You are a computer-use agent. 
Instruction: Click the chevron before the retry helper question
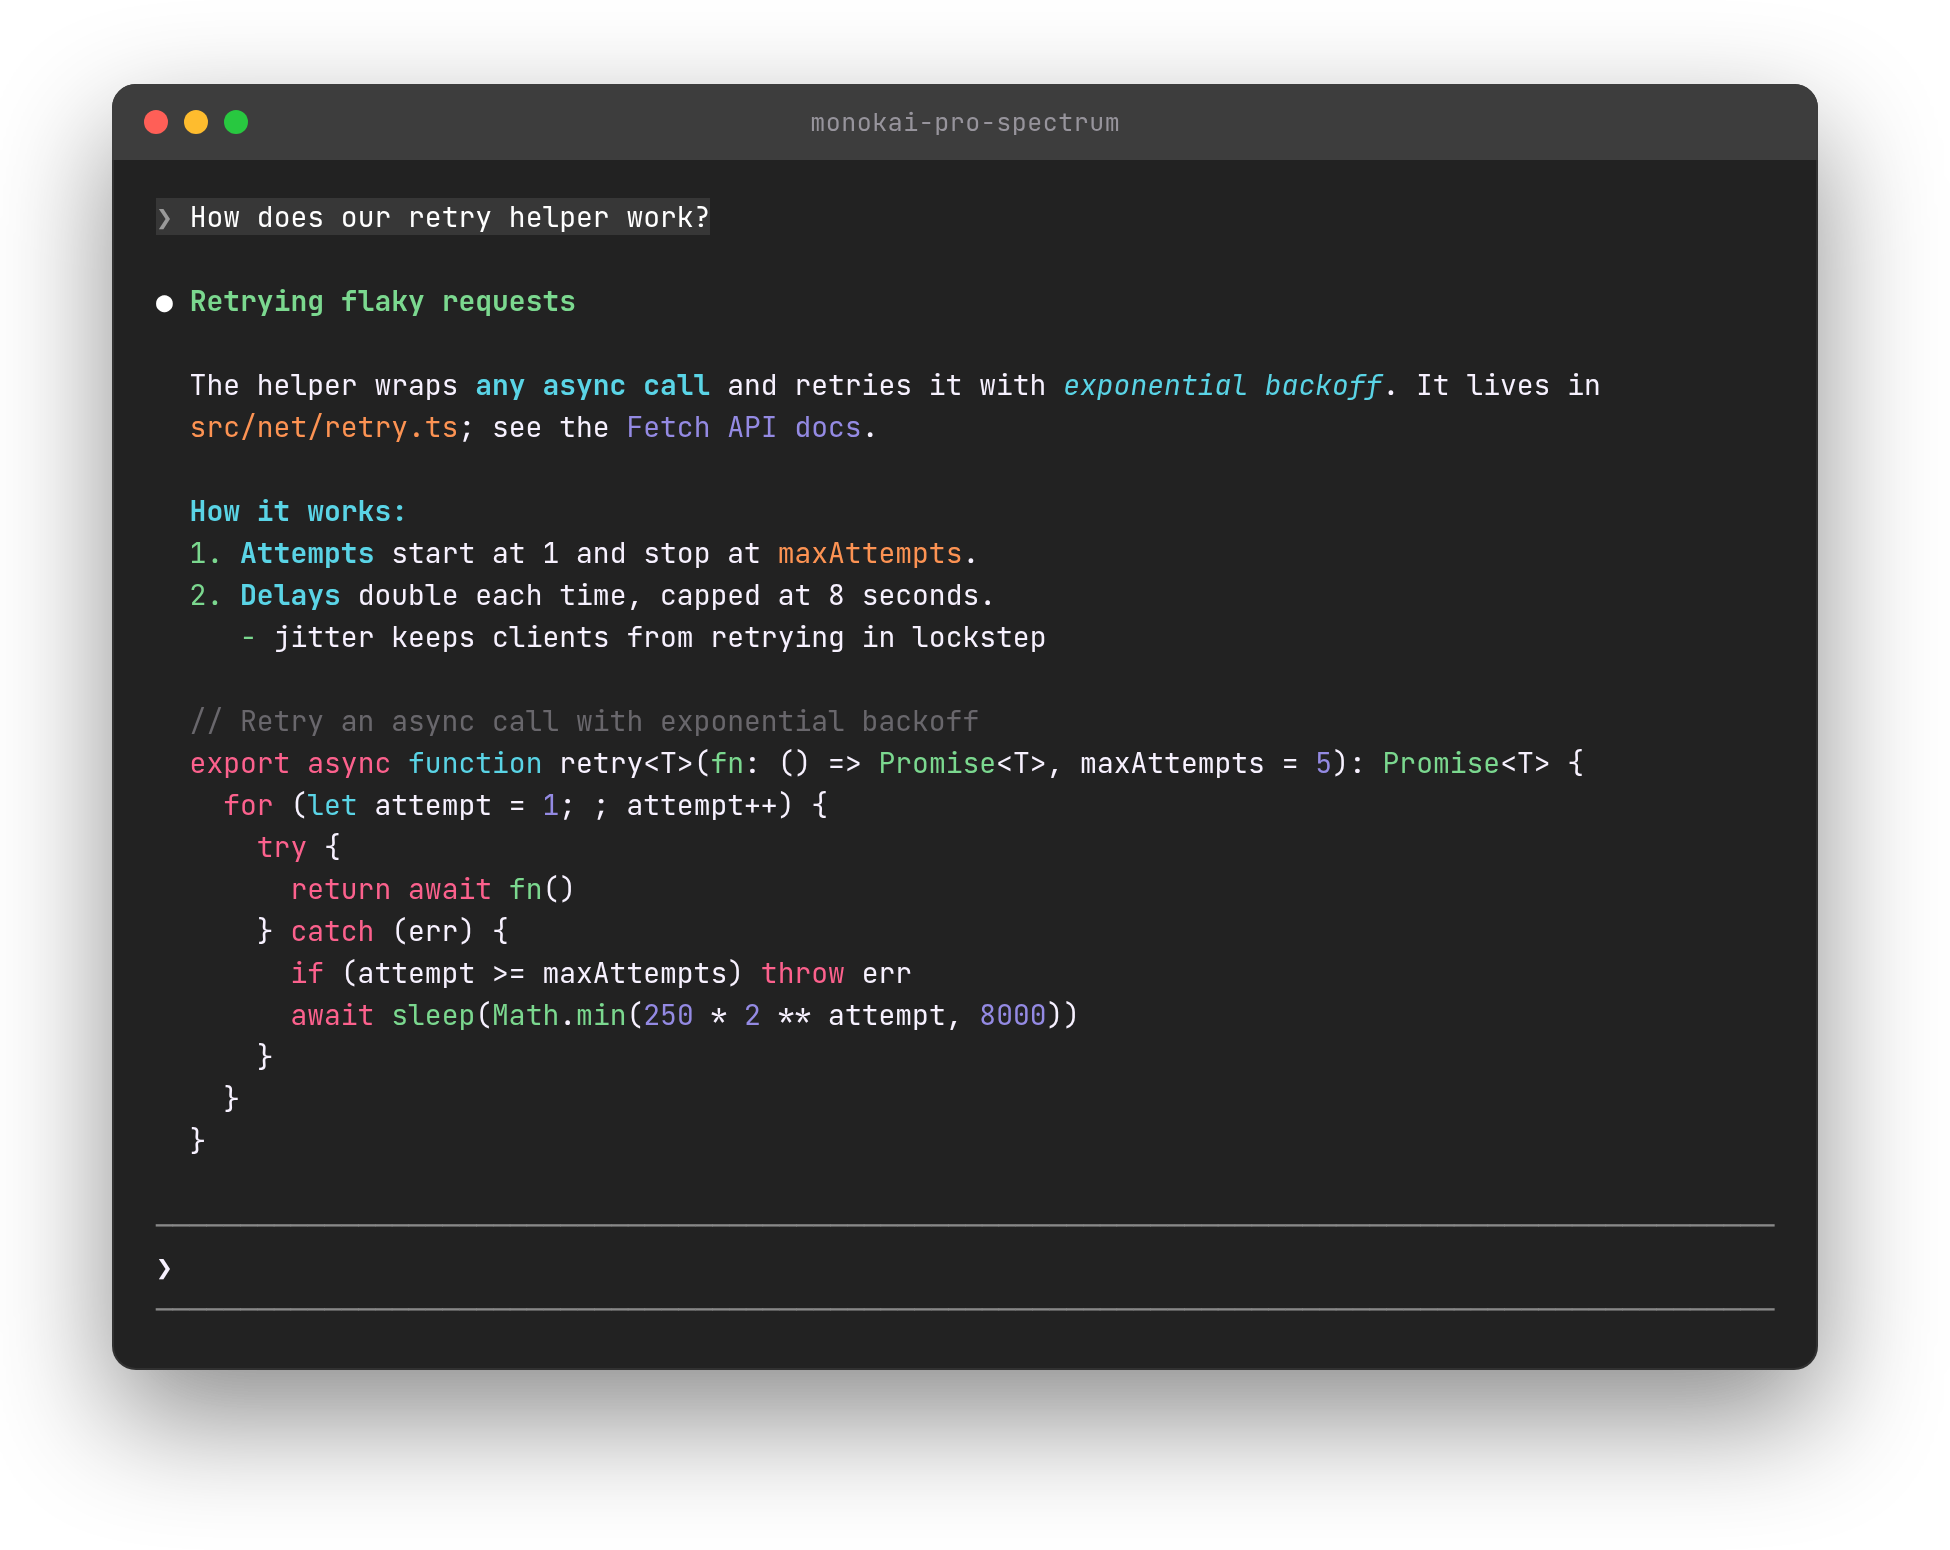pos(164,218)
